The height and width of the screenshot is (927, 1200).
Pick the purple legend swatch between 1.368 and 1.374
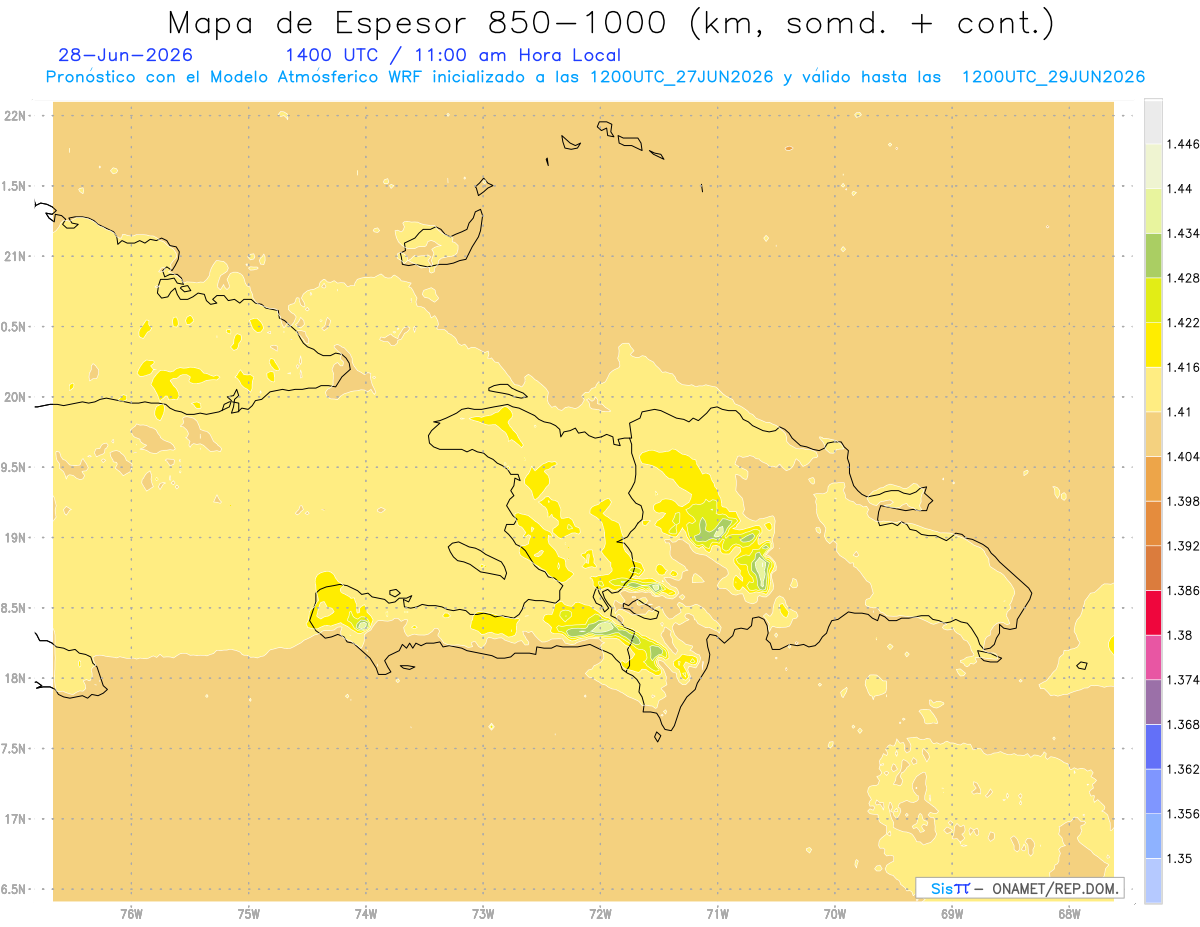point(1153,702)
